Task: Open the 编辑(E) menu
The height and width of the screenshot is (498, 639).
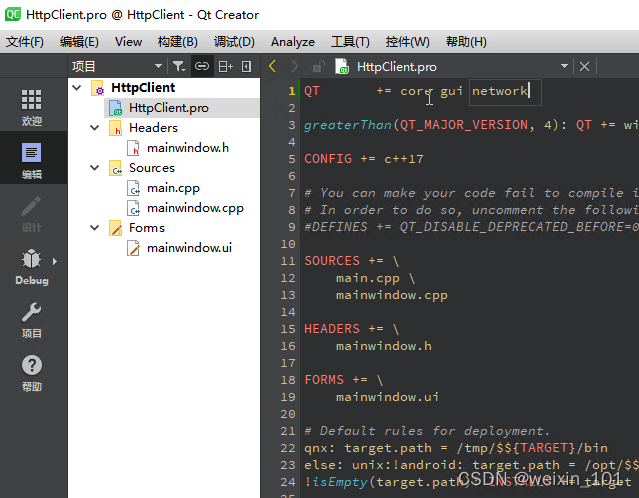Action: coord(79,42)
